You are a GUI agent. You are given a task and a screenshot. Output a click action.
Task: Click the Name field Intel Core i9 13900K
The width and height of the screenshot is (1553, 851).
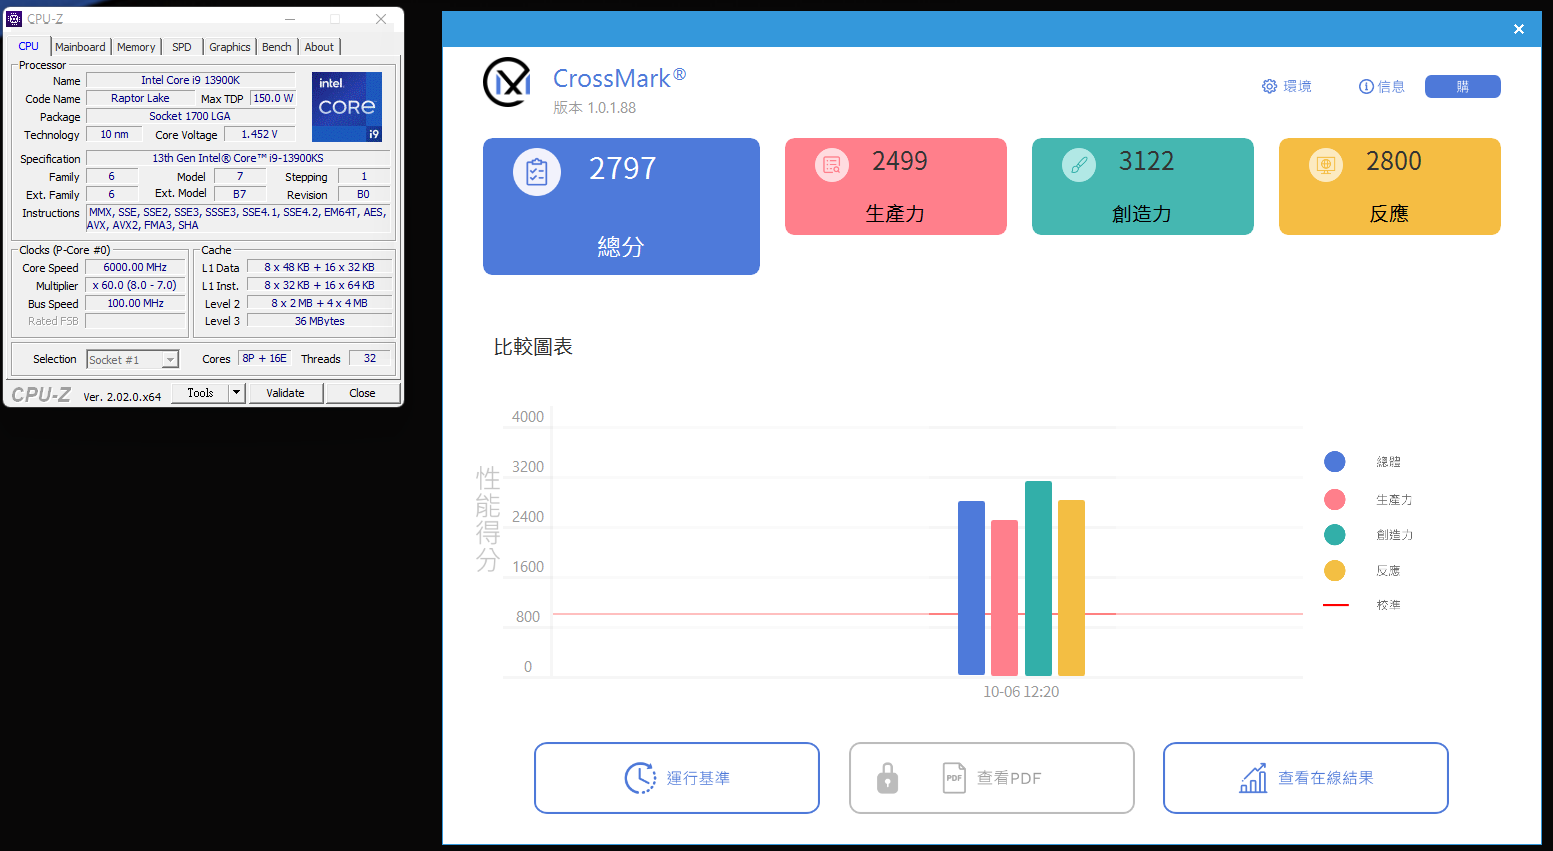pos(190,80)
